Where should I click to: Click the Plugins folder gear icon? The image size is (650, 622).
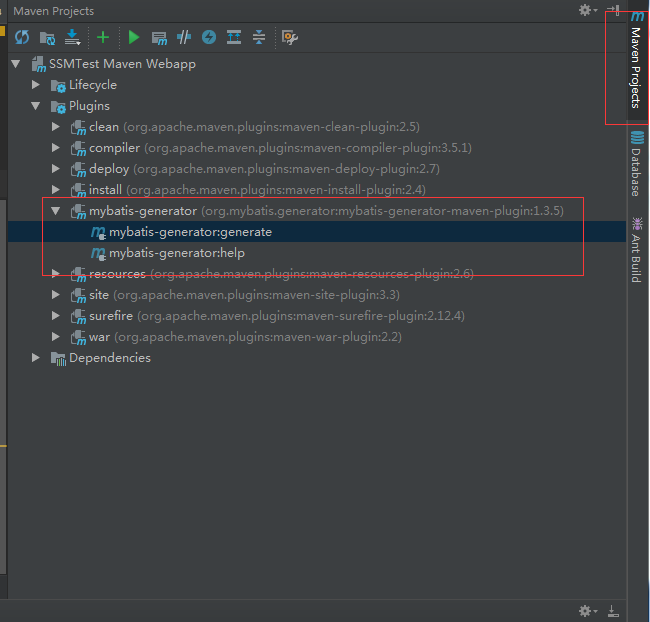(x=58, y=107)
